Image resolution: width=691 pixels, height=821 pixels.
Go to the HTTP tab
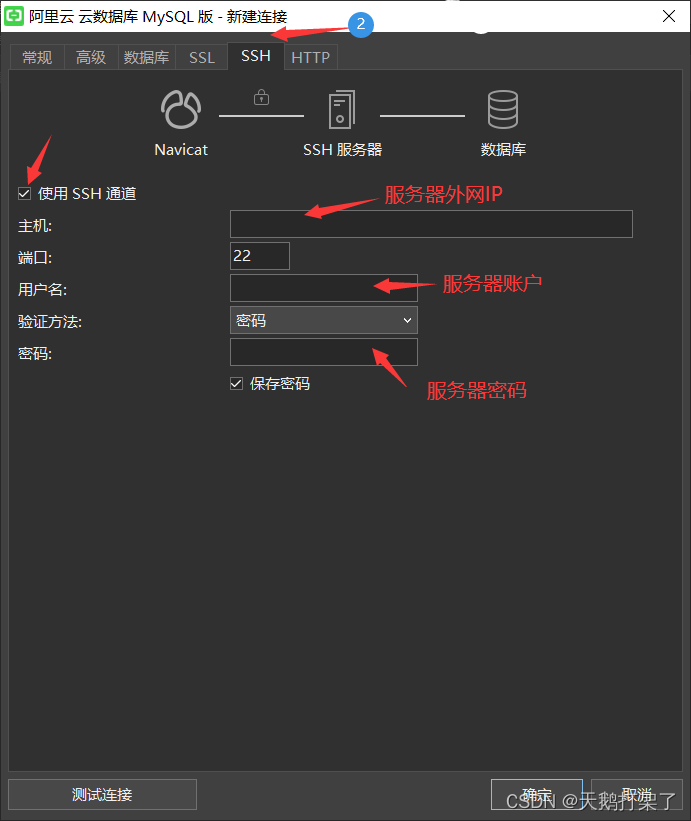(x=310, y=57)
